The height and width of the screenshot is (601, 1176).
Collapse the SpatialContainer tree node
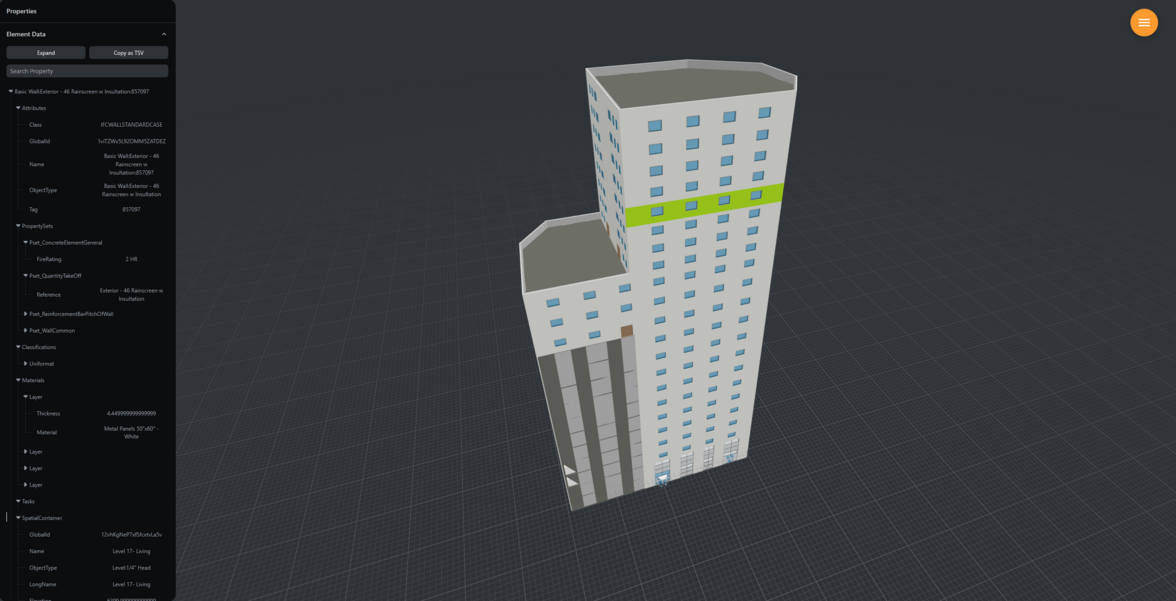point(18,518)
